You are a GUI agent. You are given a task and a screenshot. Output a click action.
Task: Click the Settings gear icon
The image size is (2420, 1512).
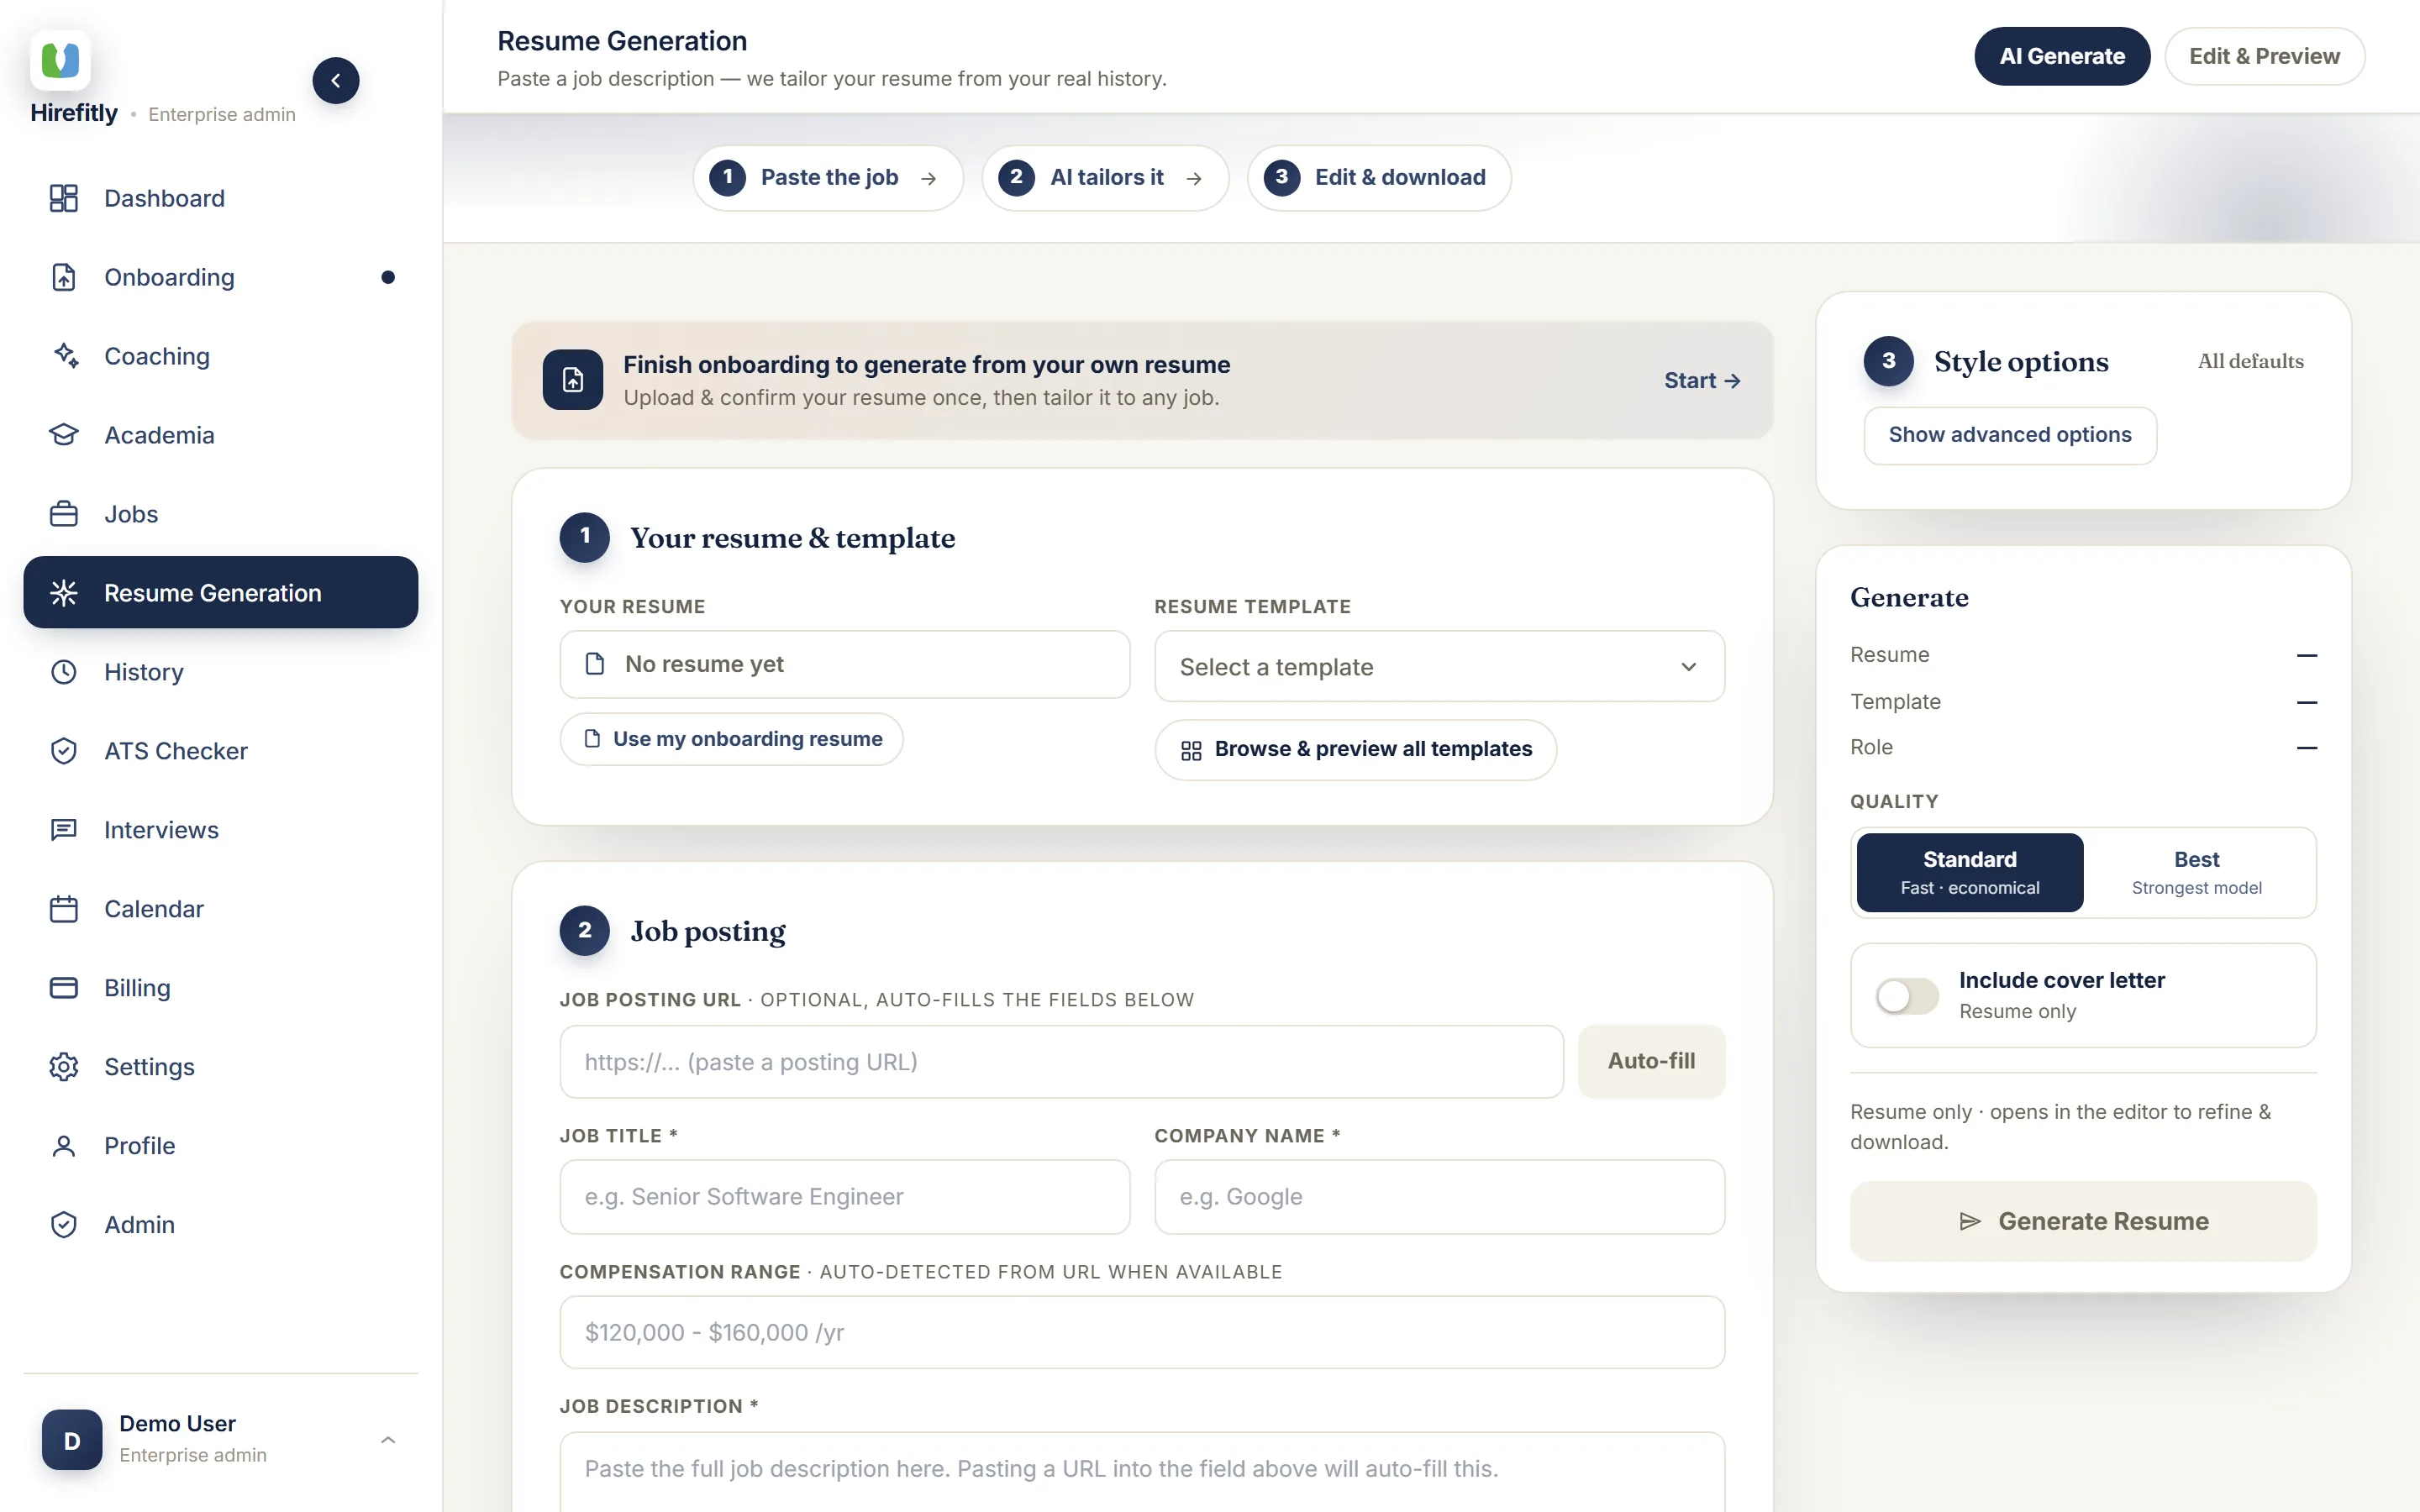point(64,1067)
